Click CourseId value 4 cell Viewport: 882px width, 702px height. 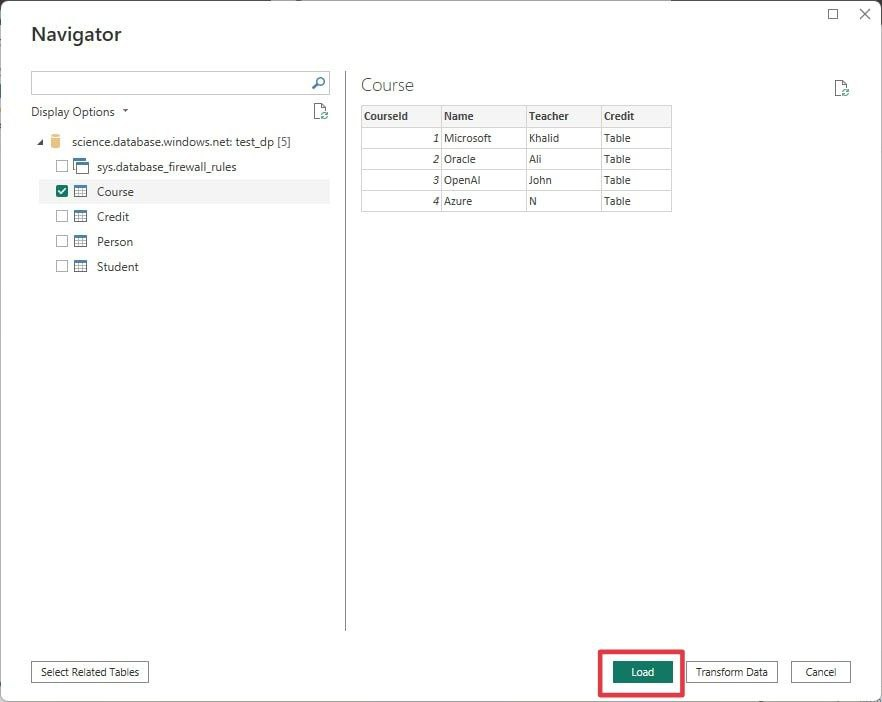401,201
